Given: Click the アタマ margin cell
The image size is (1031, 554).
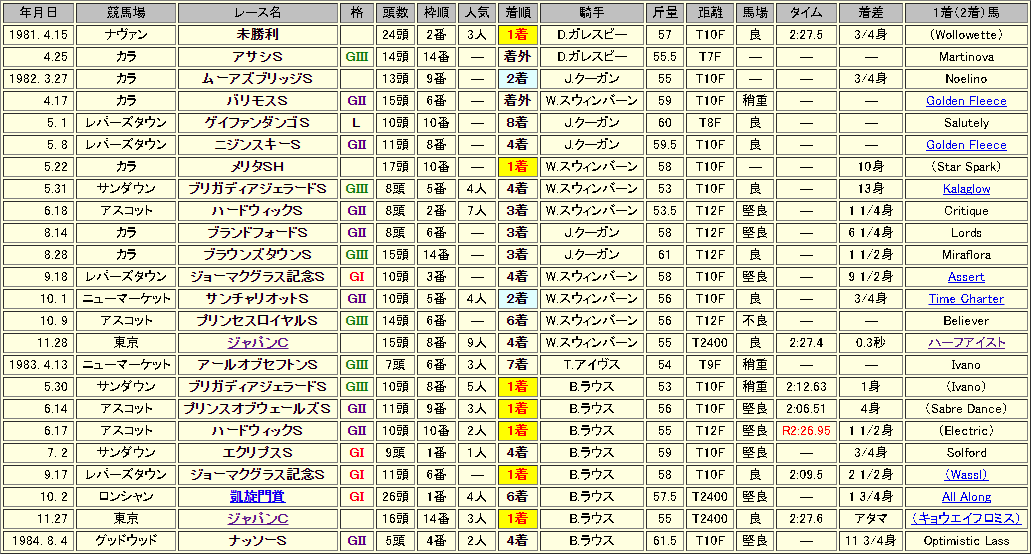Looking at the screenshot, I should click(871, 519).
